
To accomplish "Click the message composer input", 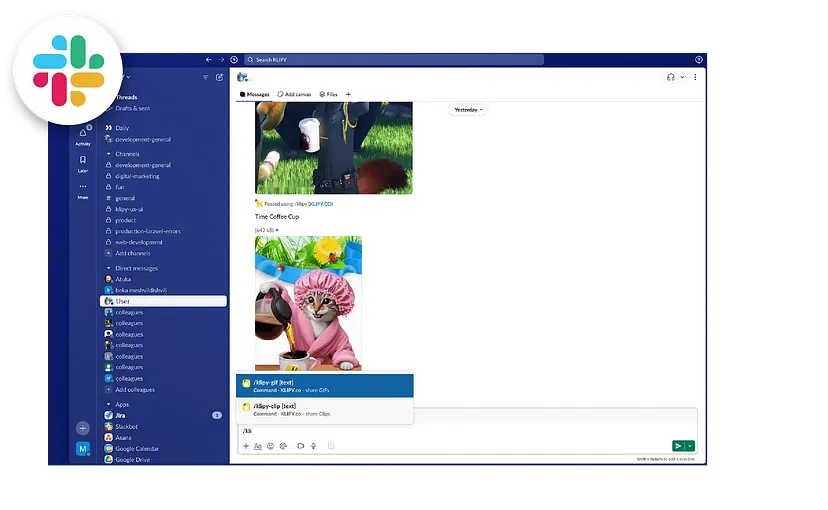I will (x=468, y=431).
